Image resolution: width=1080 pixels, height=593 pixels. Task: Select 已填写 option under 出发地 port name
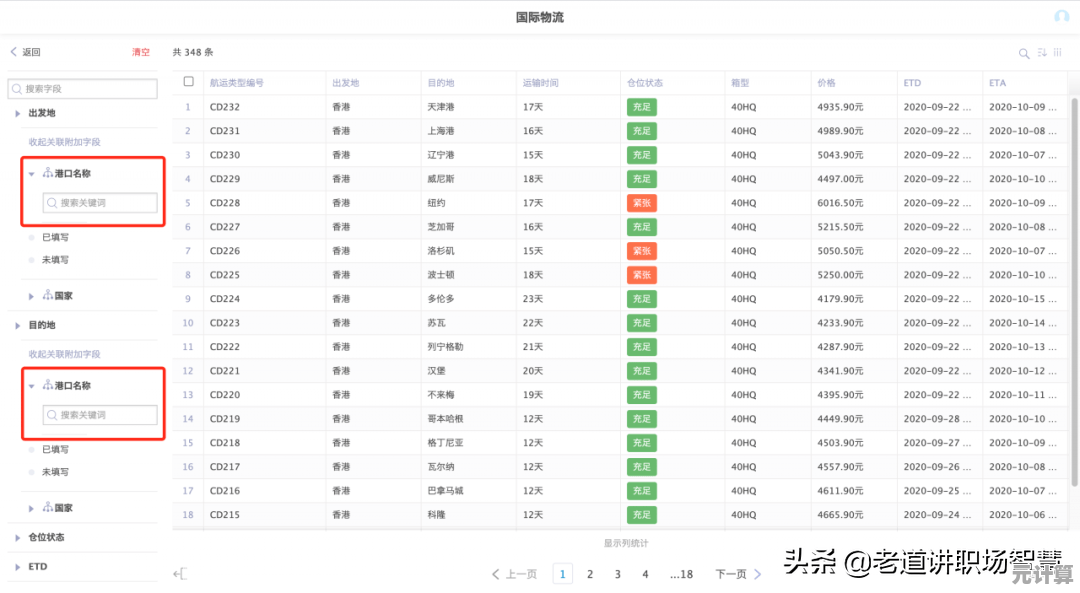pyautogui.click(x=55, y=238)
